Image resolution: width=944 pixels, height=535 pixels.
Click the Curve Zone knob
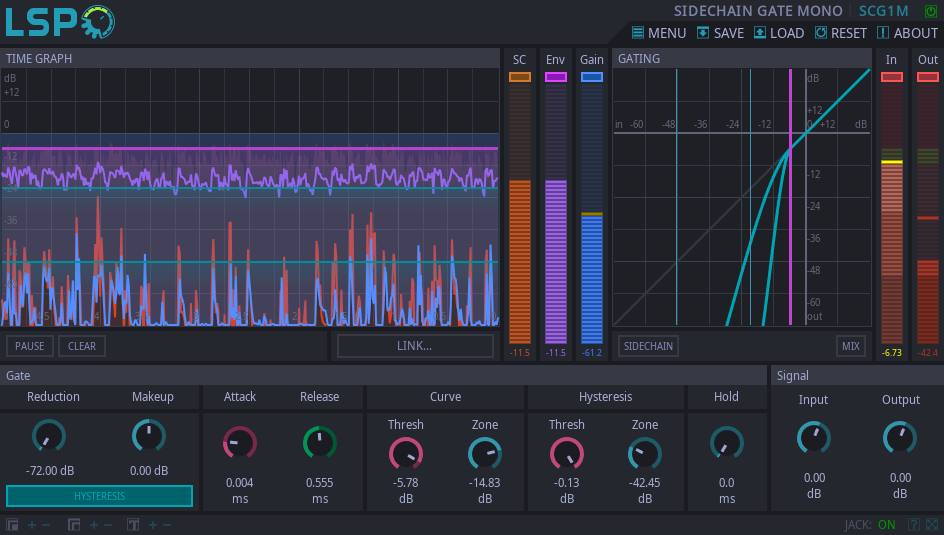point(485,454)
